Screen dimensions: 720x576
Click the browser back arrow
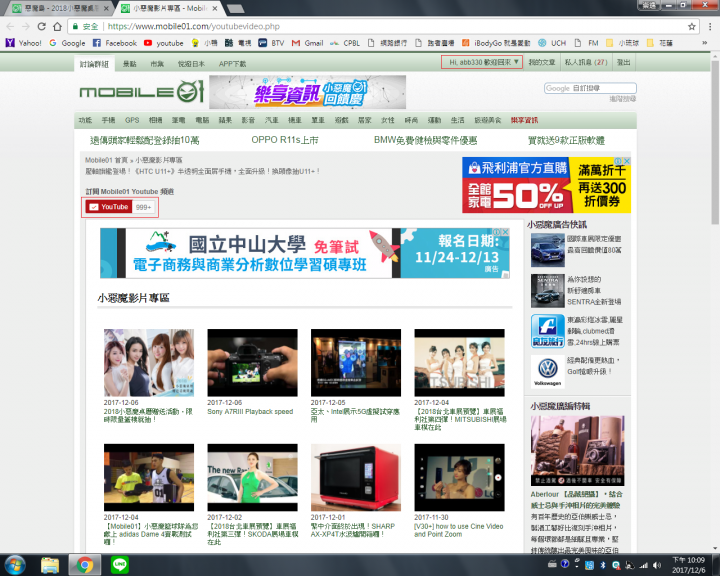click(10, 27)
